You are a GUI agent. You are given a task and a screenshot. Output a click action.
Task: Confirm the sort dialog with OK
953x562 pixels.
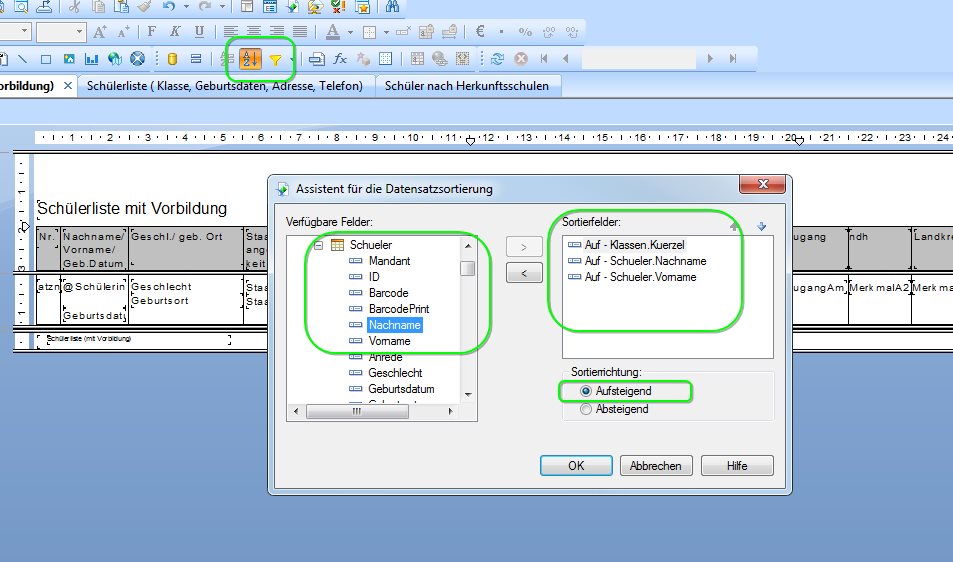click(576, 465)
